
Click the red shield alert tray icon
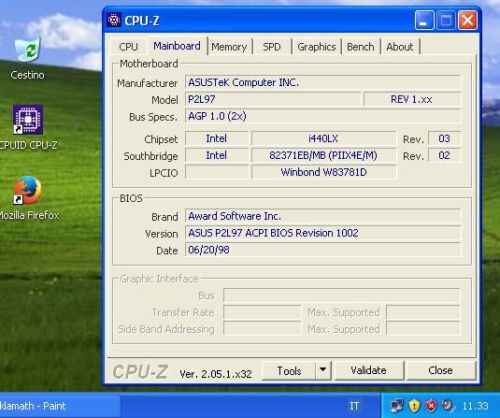click(431, 406)
